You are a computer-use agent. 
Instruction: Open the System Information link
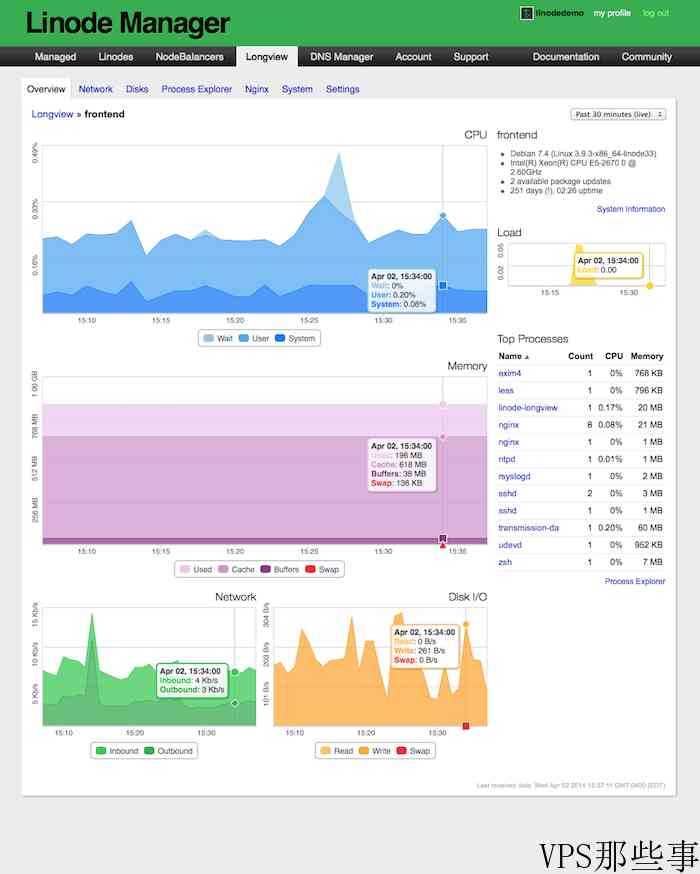631,209
